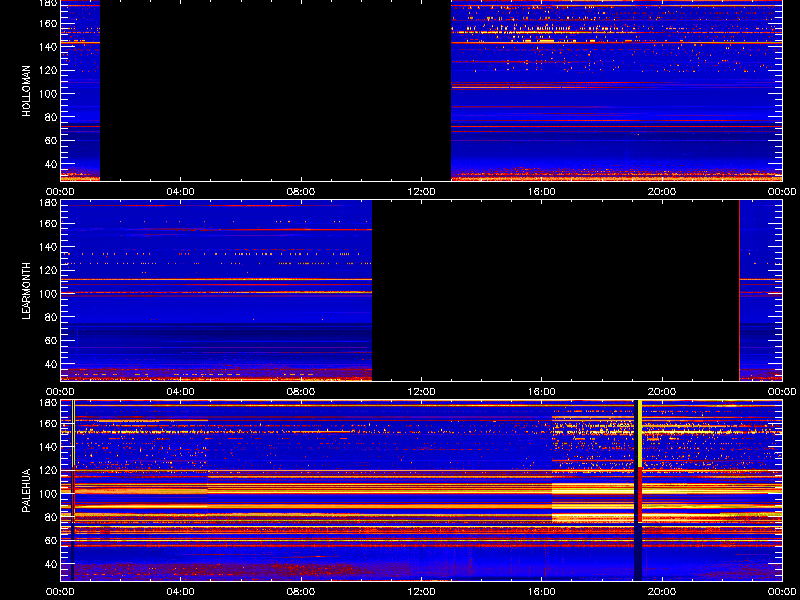Click the 12:00 time label below Holloman panel
The height and width of the screenshot is (600, 800).
click(421, 192)
